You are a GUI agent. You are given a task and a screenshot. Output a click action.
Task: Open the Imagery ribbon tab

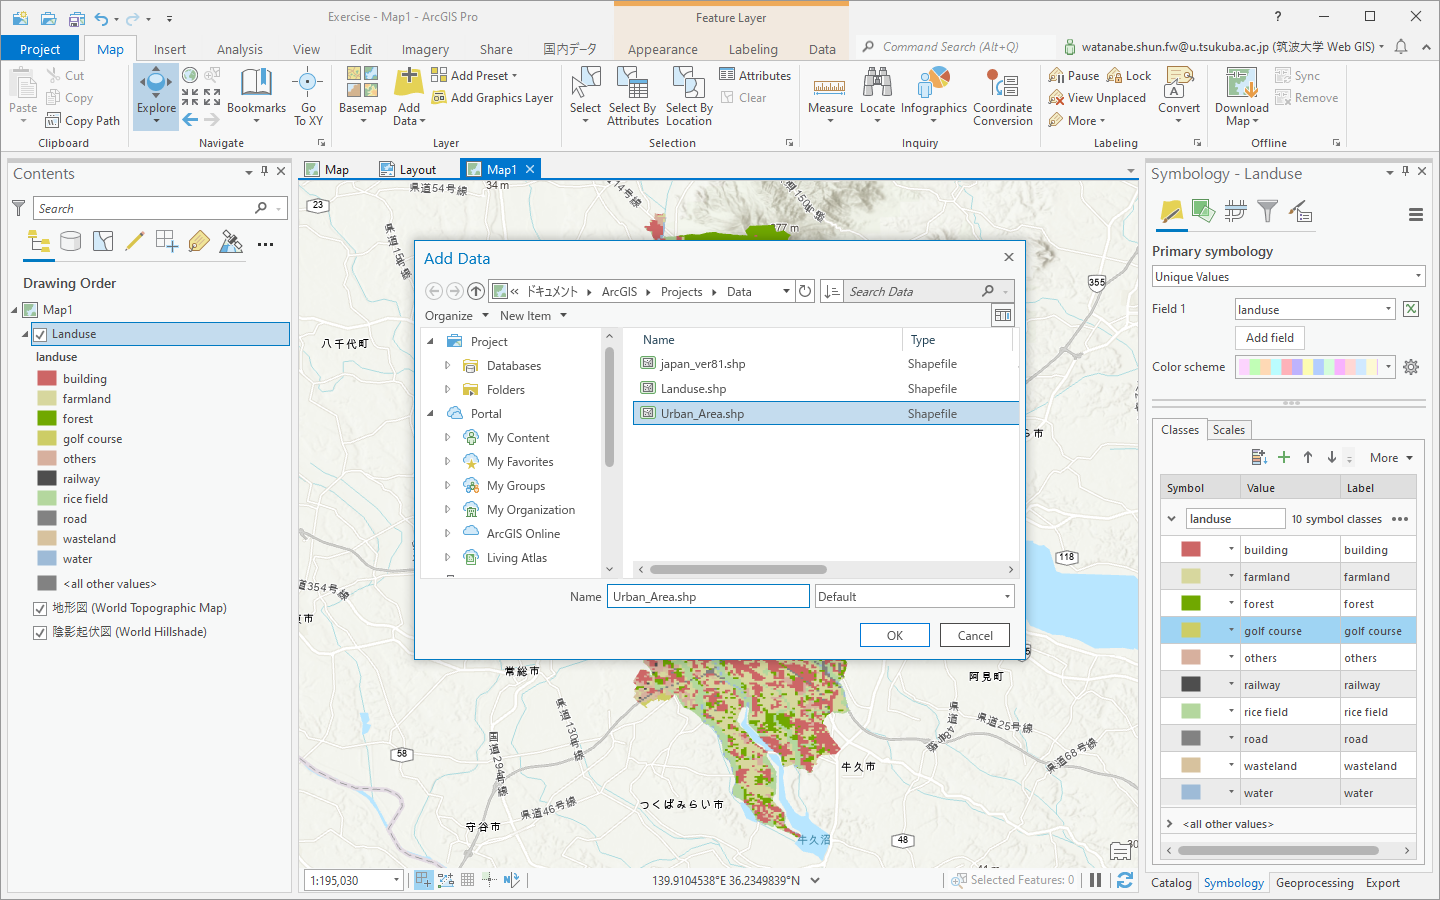click(x=425, y=49)
